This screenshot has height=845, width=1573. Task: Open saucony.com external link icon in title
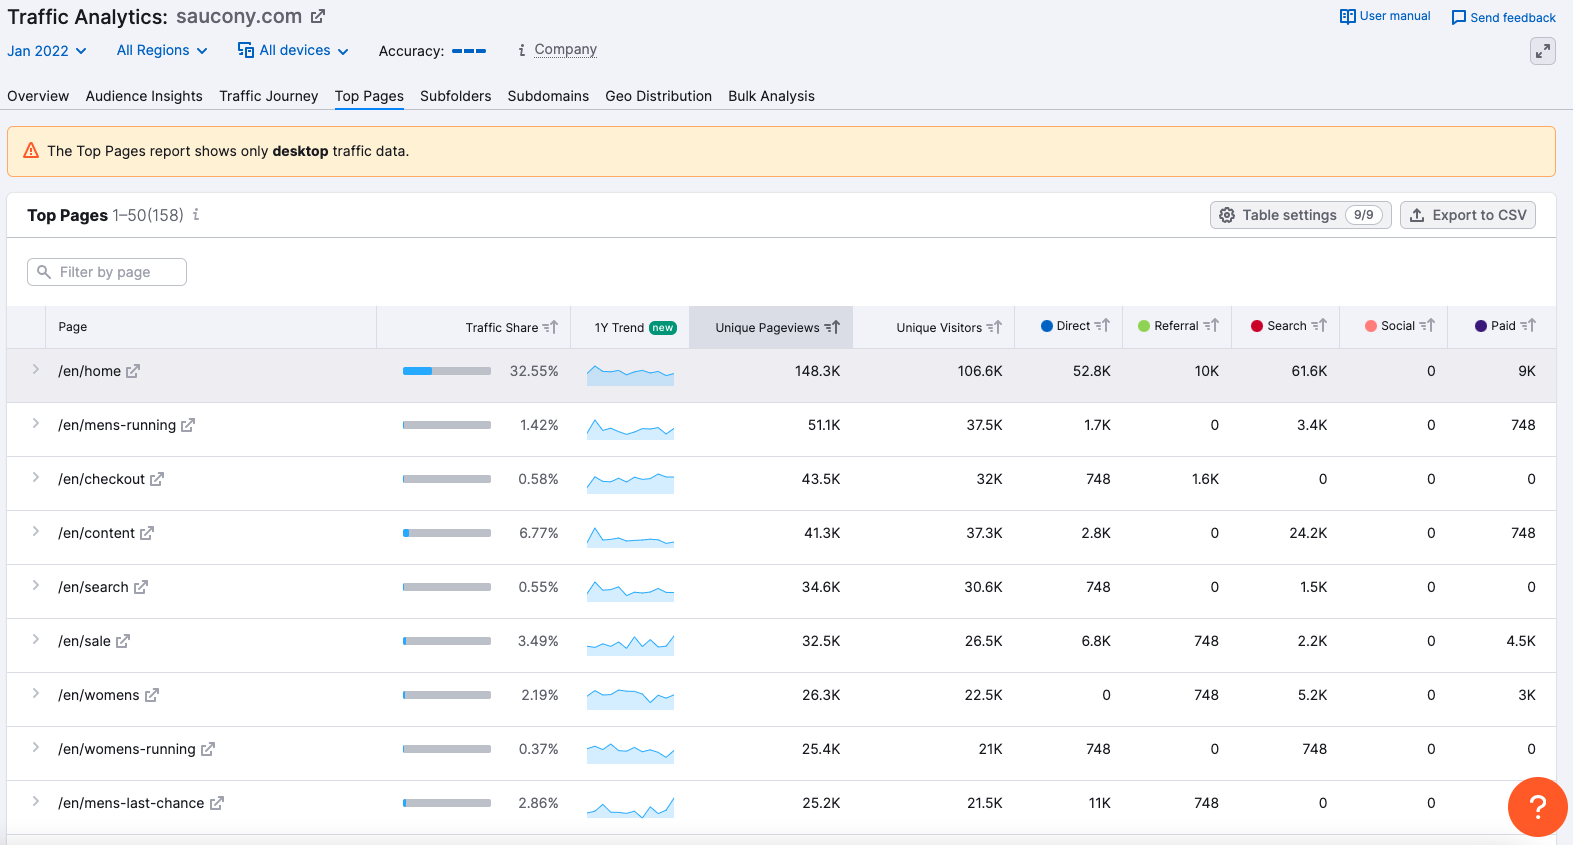[318, 17]
